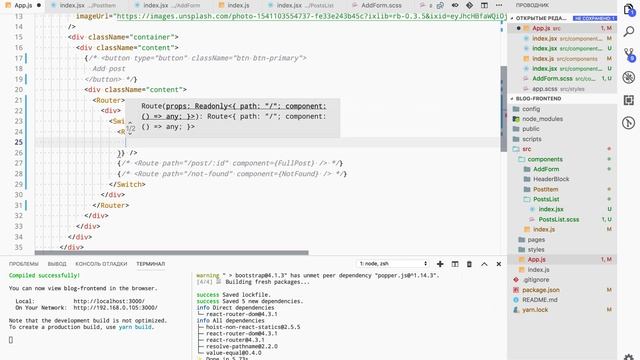640x360 pixels.
Task: Click the Split Editor icon in editor toolbar
Action: [484, 5]
